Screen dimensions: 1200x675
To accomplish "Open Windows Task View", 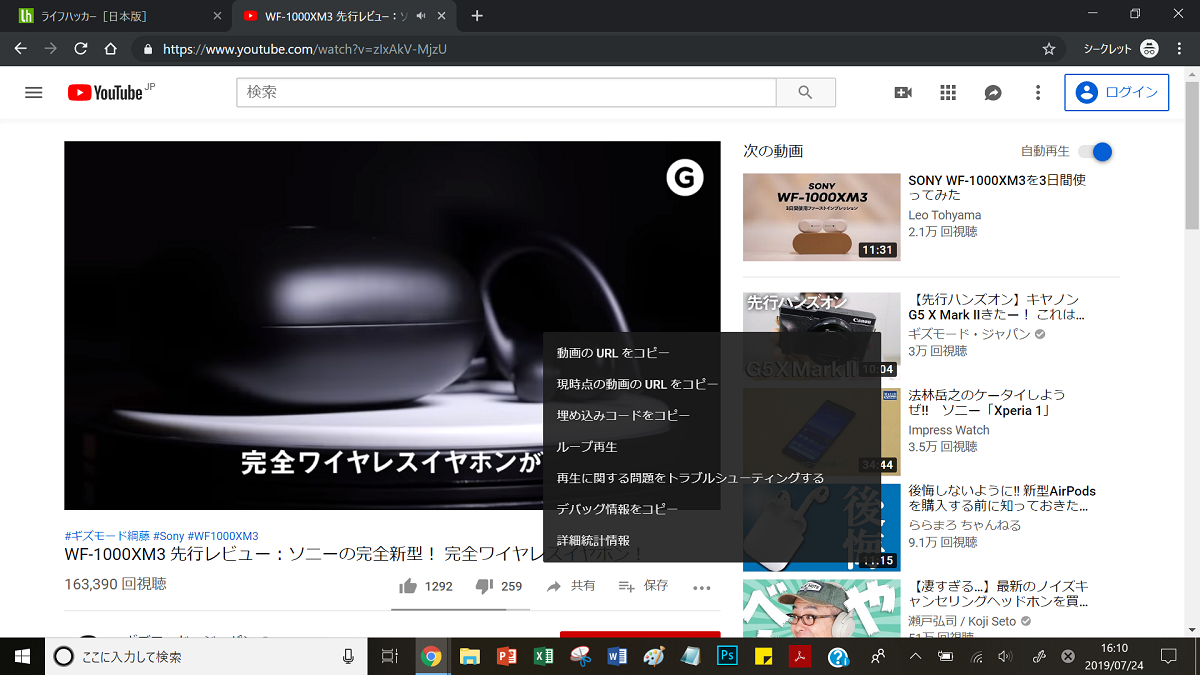I will coord(390,657).
